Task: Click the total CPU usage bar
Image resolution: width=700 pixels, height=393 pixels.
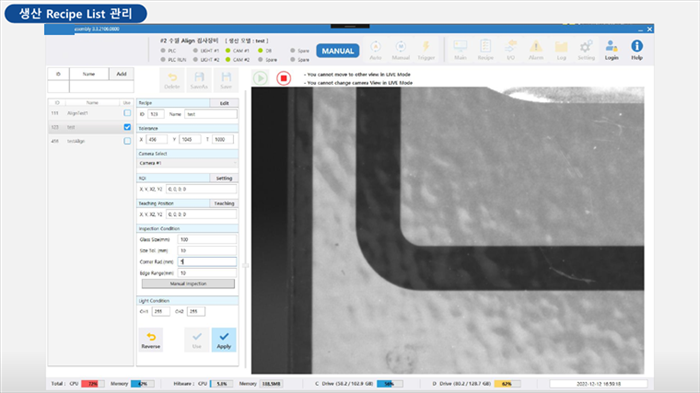Action: (92, 384)
